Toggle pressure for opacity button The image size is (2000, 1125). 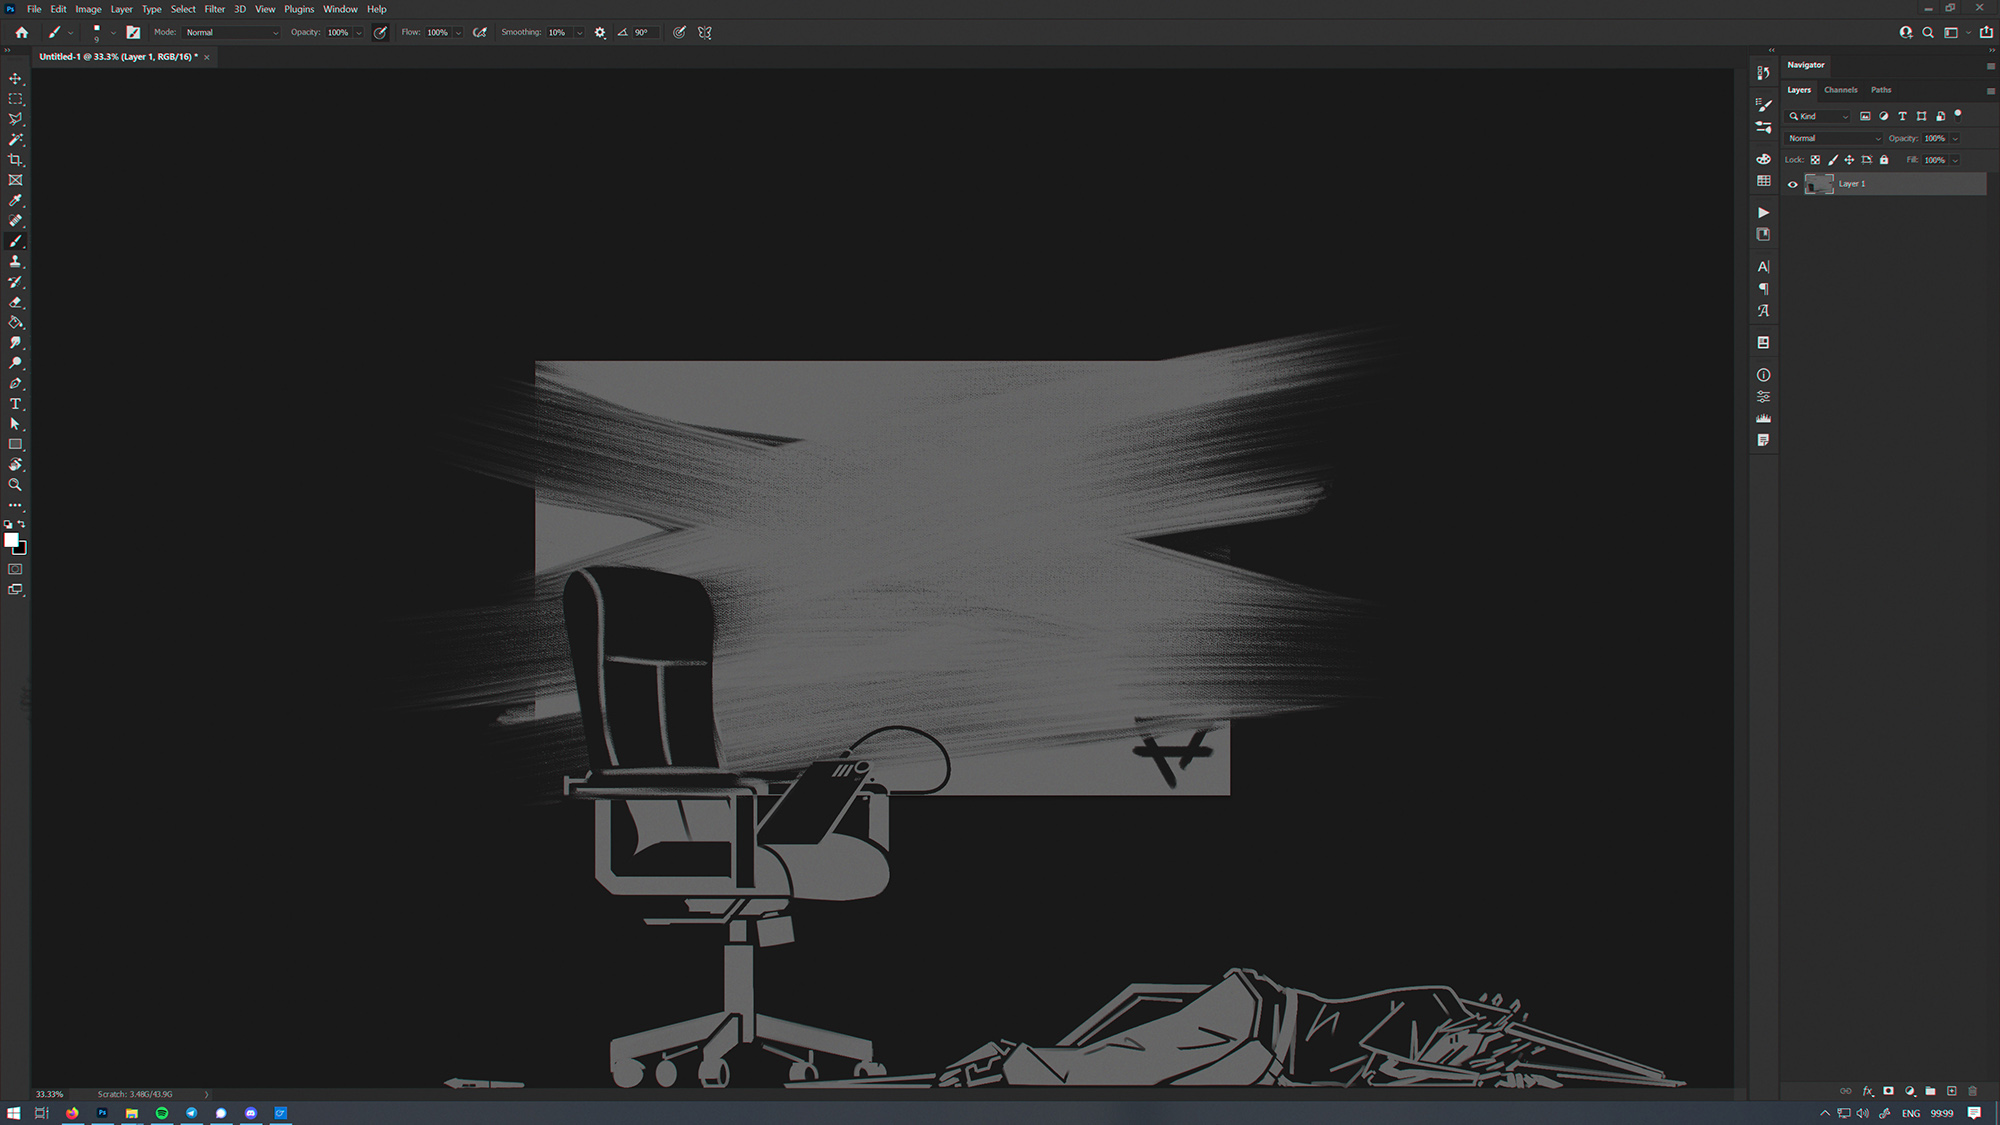380,32
